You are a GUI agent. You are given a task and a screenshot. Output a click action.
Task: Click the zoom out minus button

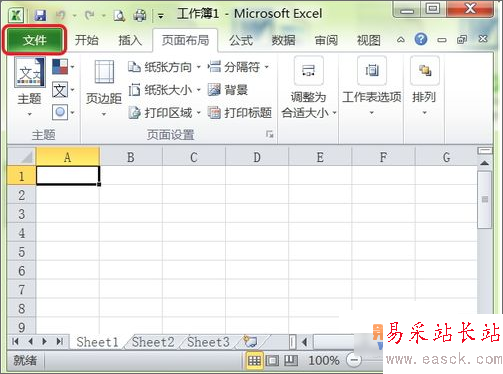(354, 360)
